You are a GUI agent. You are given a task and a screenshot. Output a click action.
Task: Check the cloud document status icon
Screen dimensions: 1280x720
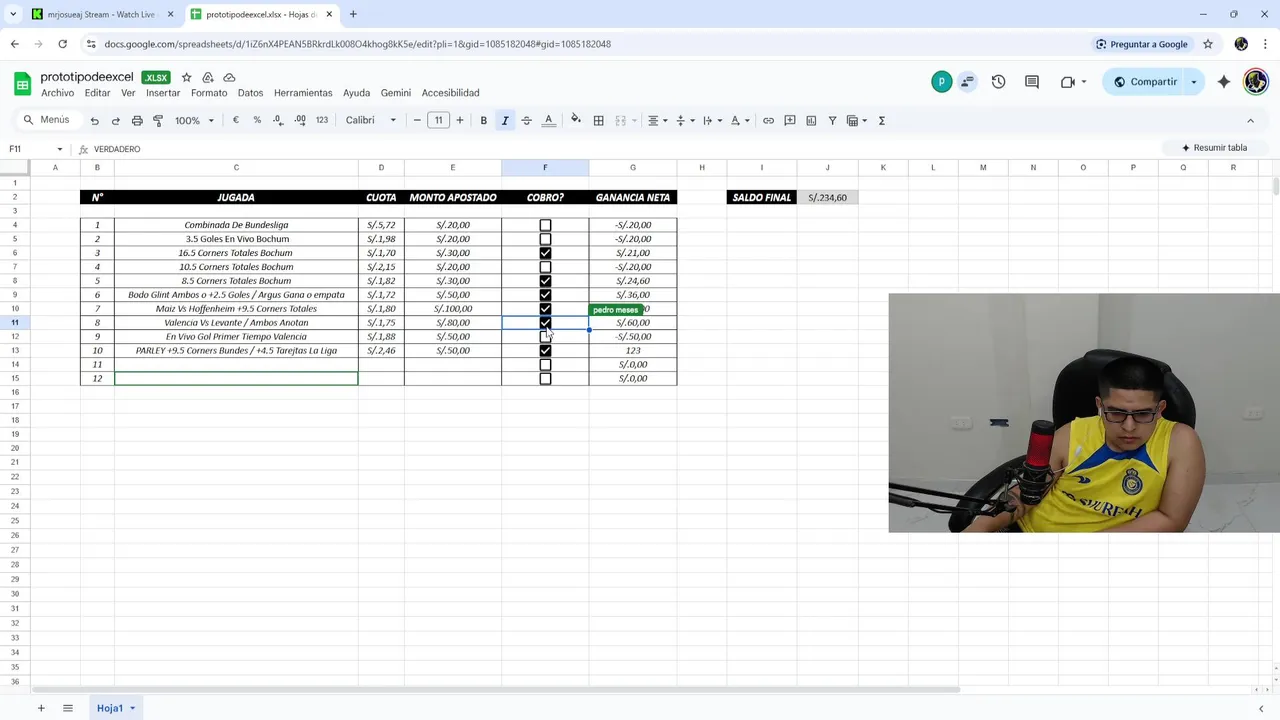[229, 77]
